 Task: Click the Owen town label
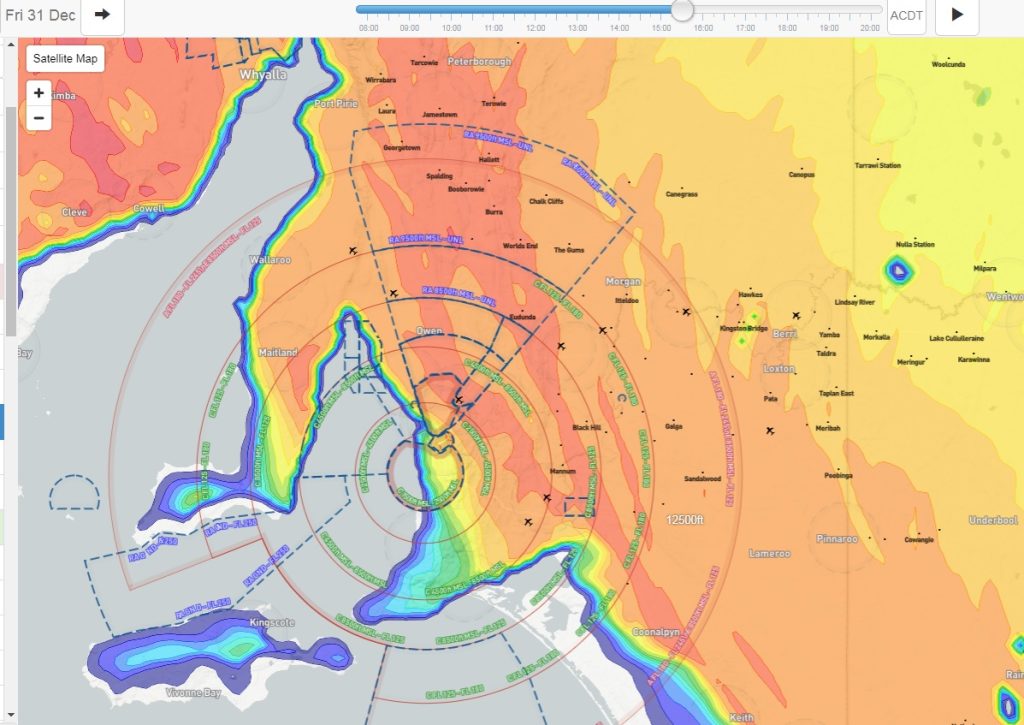[x=429, y=331]
